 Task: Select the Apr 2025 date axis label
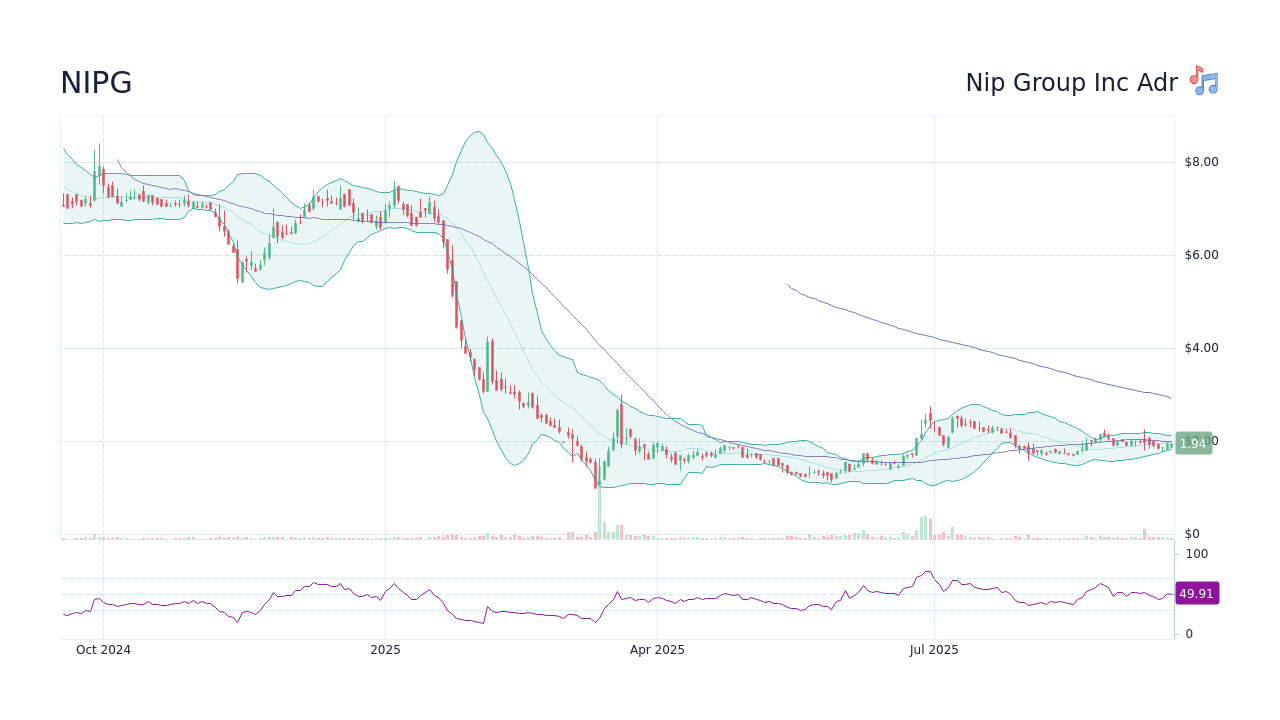[658, 649]
